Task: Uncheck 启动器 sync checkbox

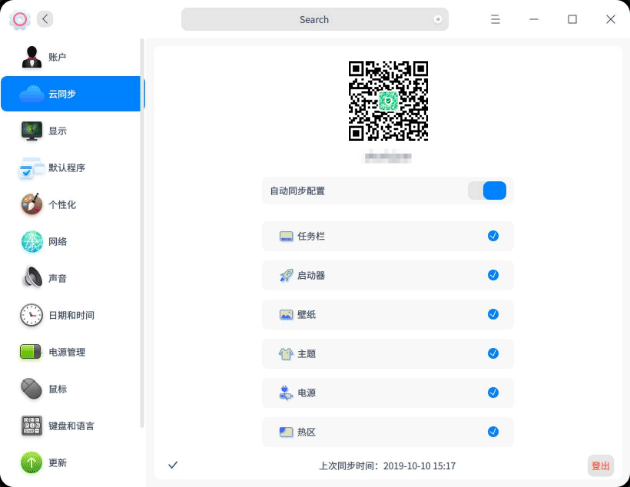Action: (x=493, y=275)
